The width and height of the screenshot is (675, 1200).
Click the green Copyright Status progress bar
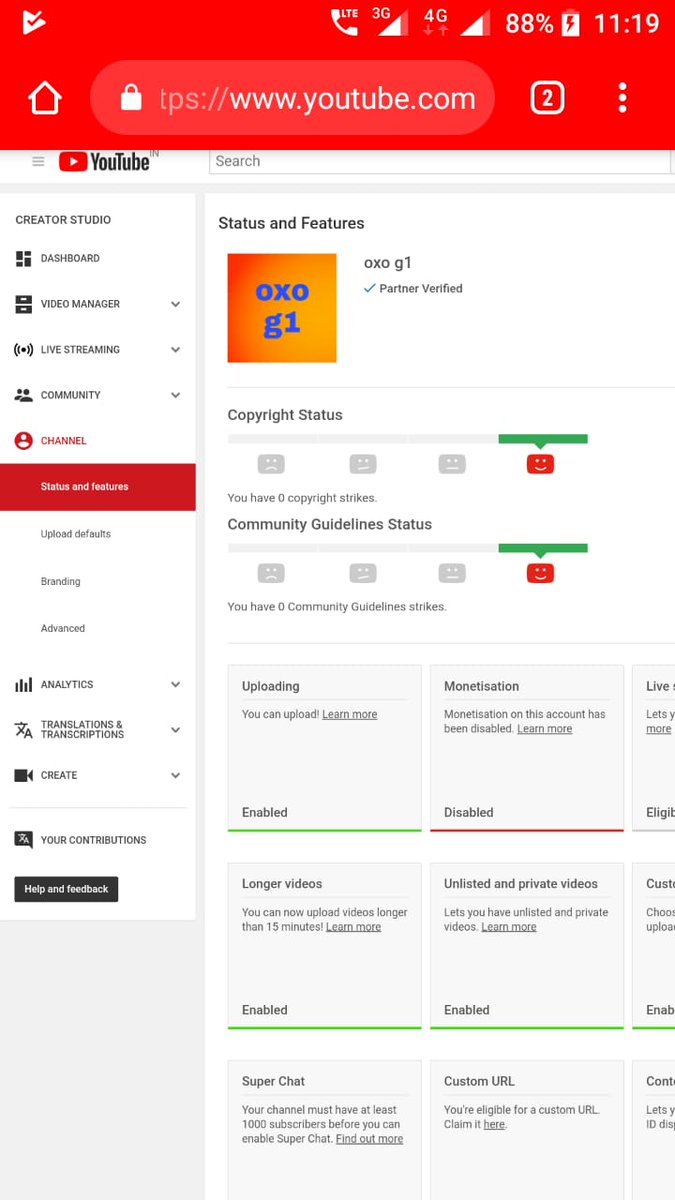(x=543, y=439)
